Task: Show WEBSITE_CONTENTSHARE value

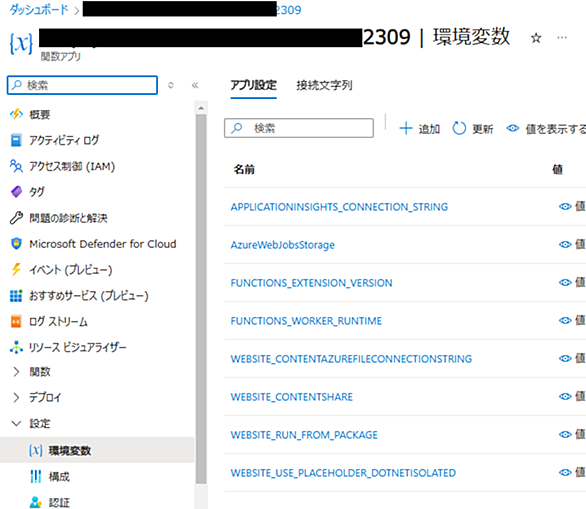Action: 565,397
